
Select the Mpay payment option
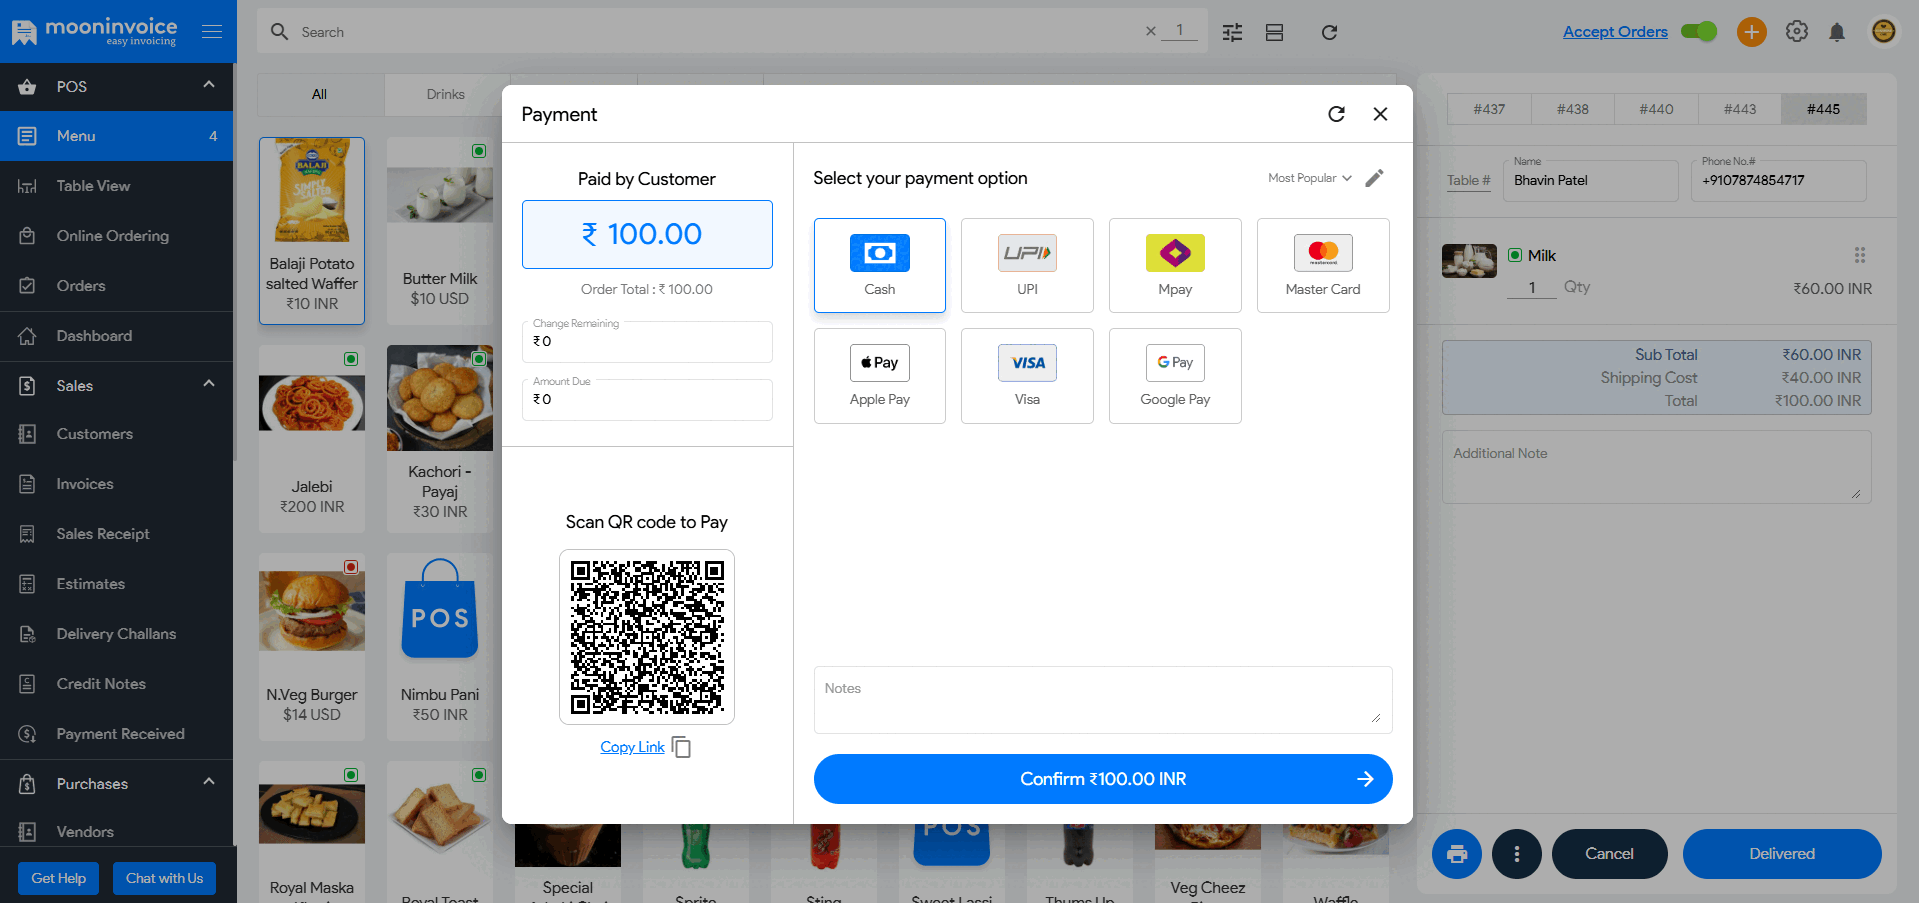1175,265
